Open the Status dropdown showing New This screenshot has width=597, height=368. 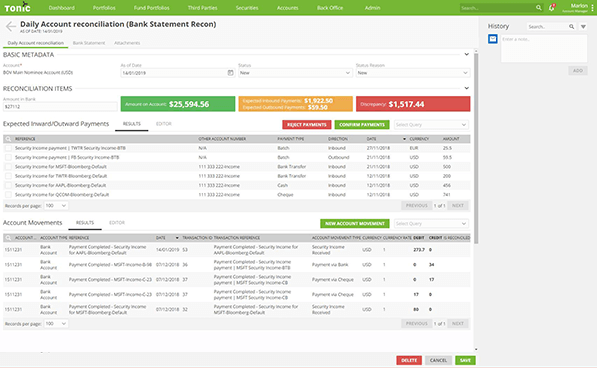coord(295,73)
